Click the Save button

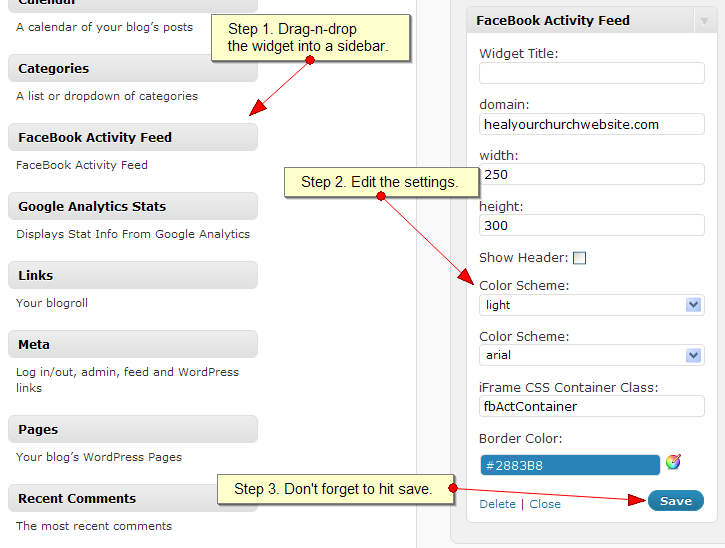(676, 501)
